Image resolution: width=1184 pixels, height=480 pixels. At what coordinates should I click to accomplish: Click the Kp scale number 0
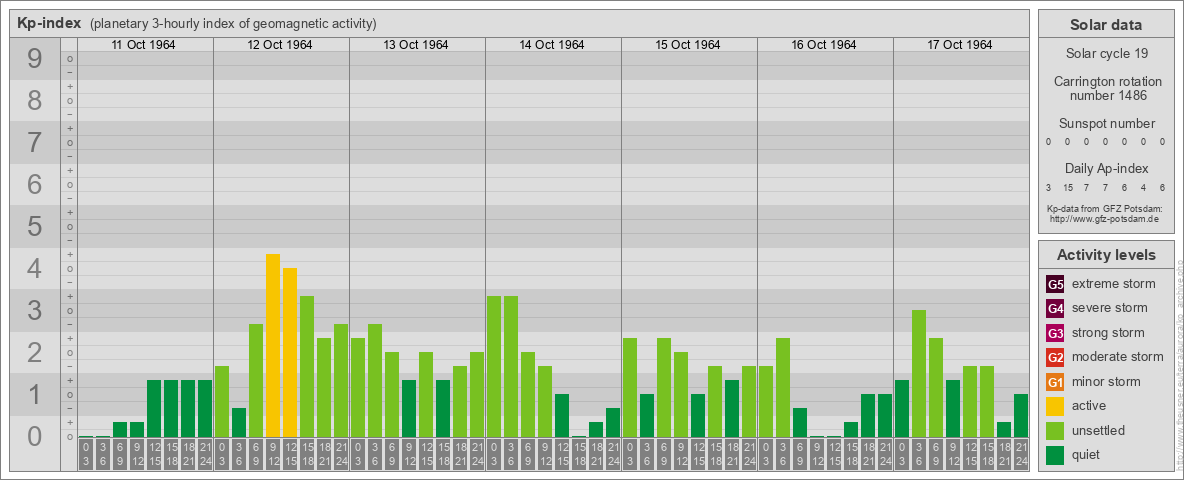pos(35,436)
